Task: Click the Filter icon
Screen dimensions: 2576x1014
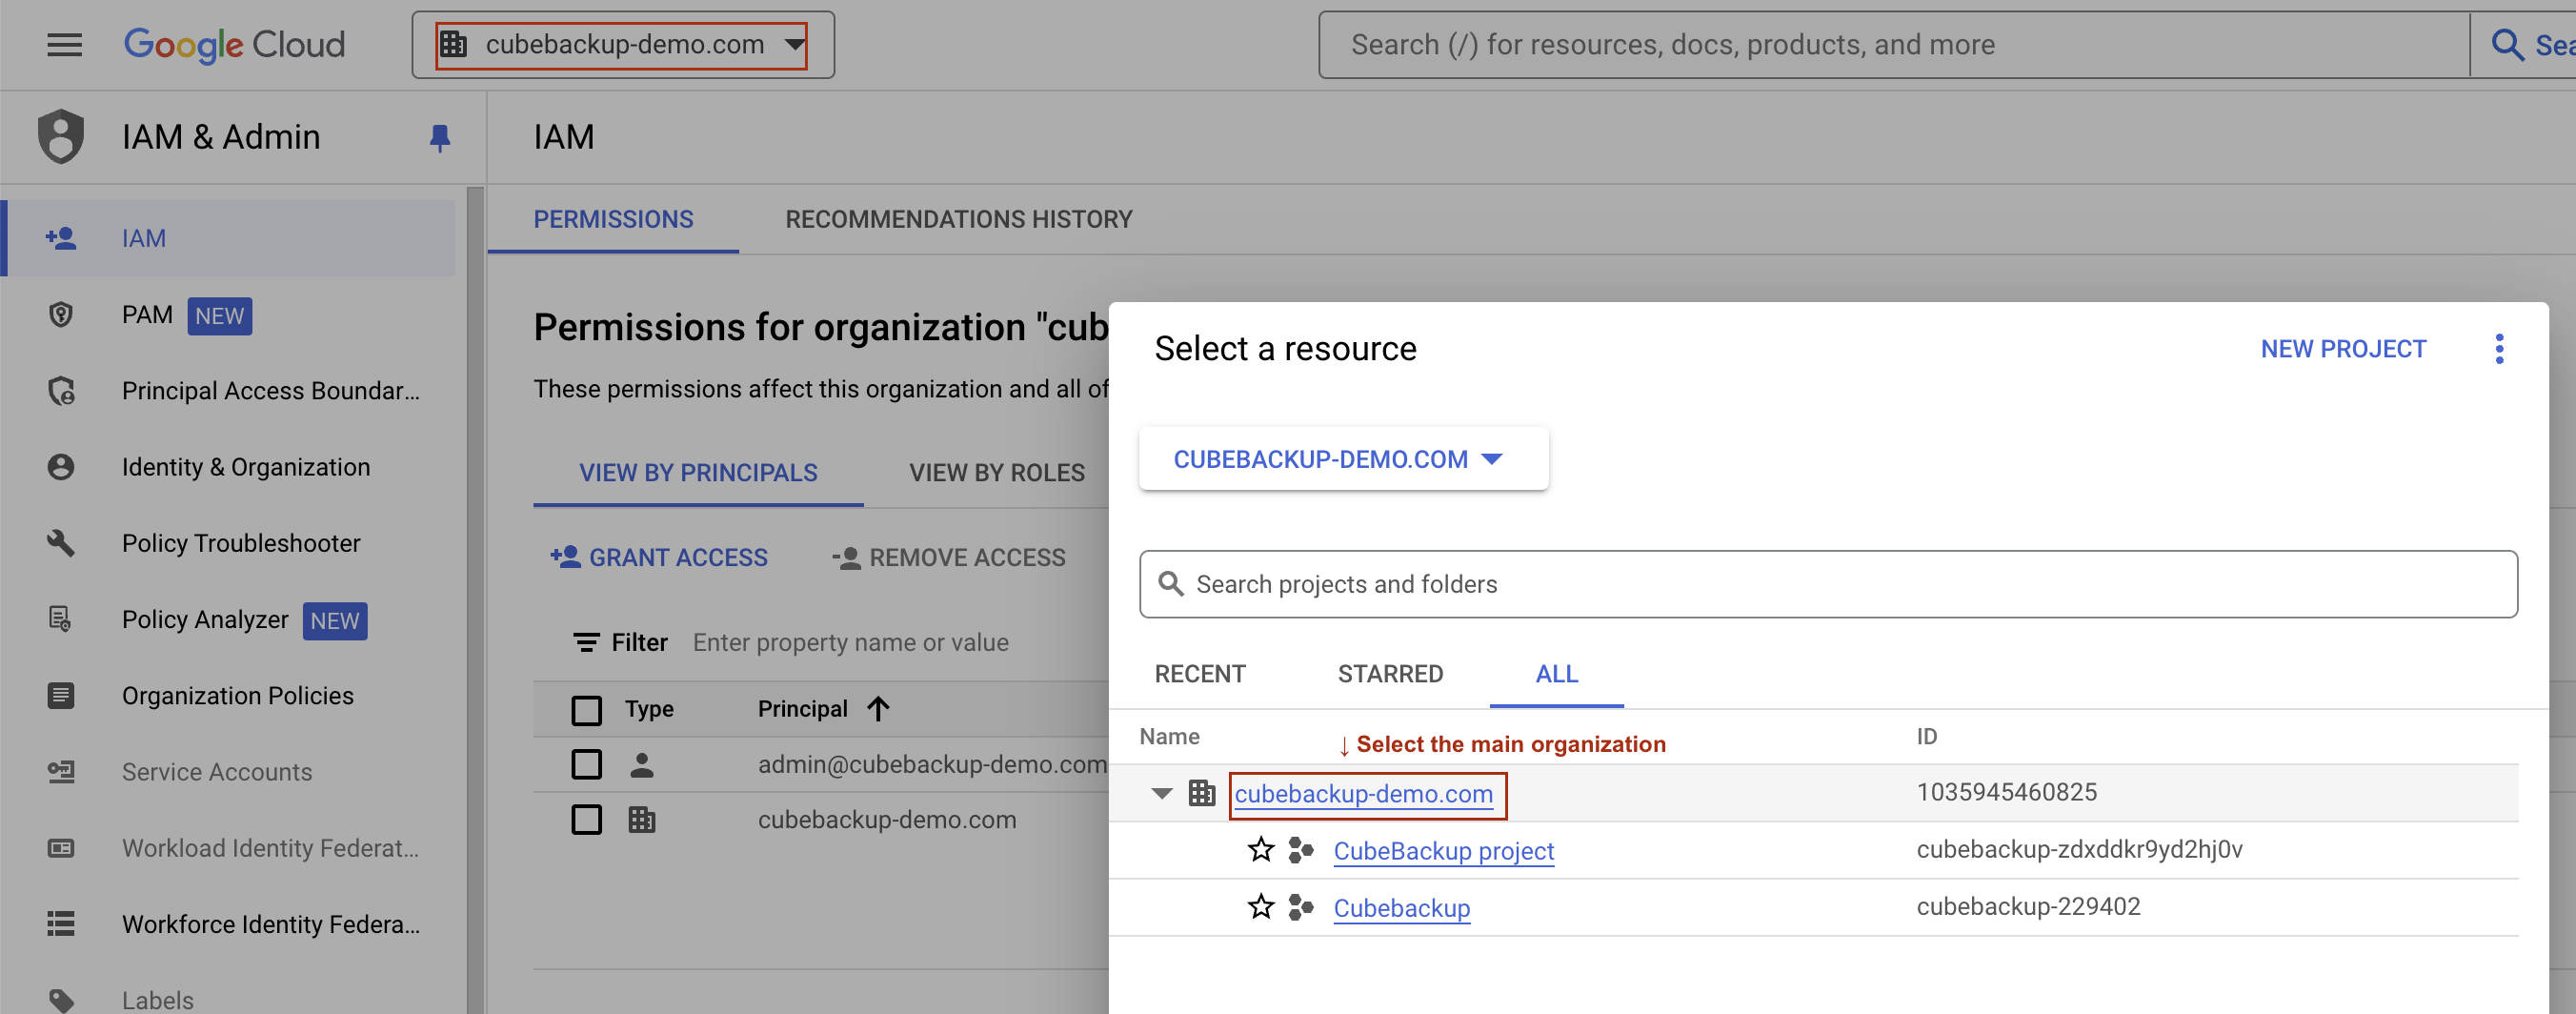Action: pyautogui.click(x=586, y=643)
